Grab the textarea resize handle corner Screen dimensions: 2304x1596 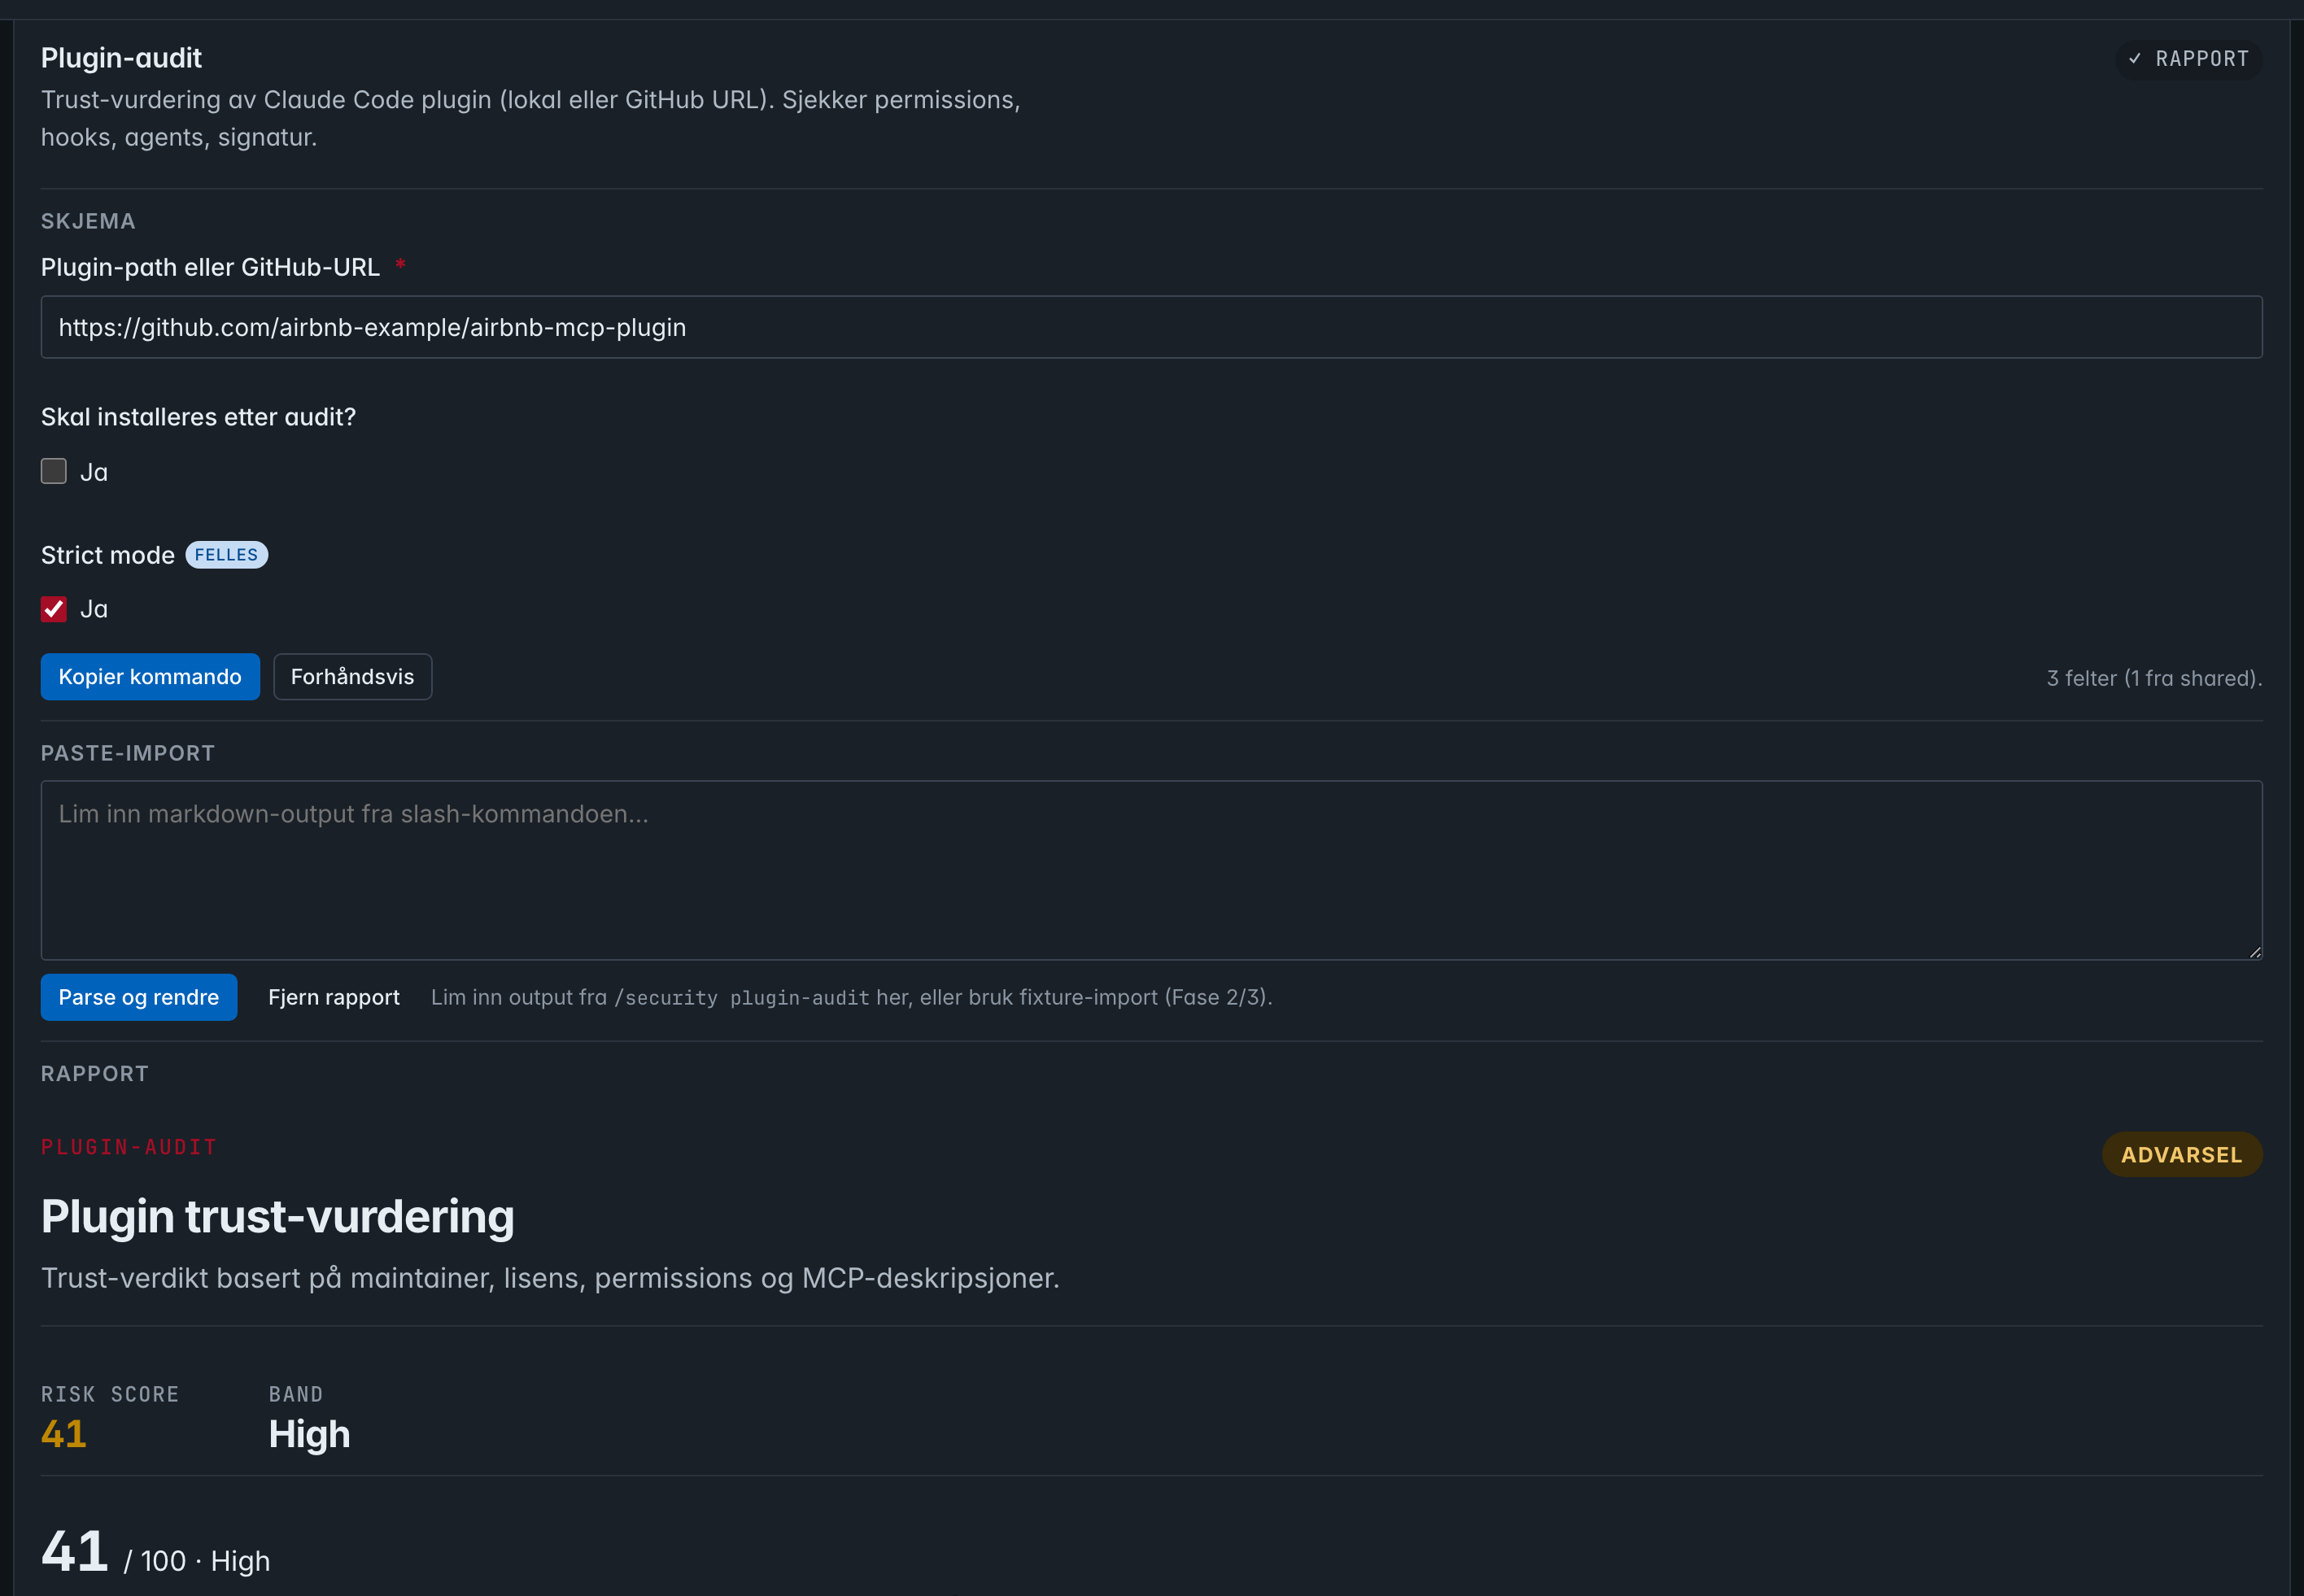(x=2254, y=952)
